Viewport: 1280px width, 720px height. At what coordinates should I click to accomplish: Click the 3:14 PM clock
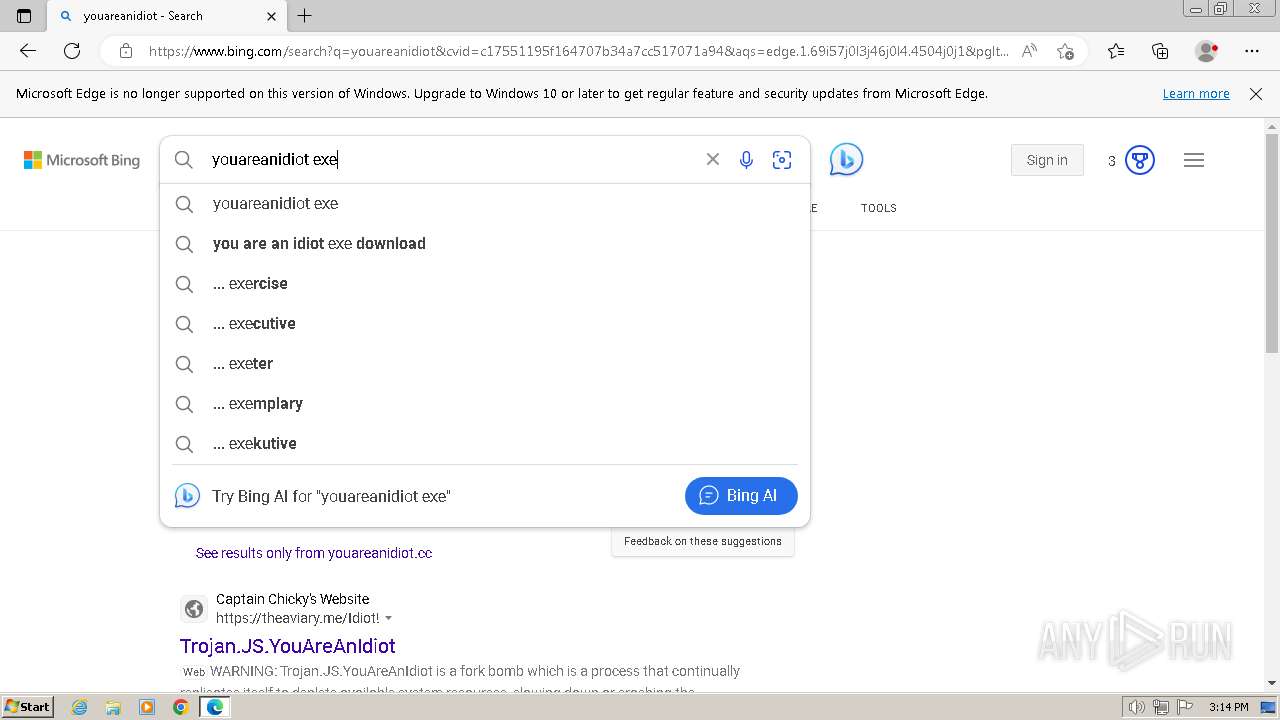1228,707
